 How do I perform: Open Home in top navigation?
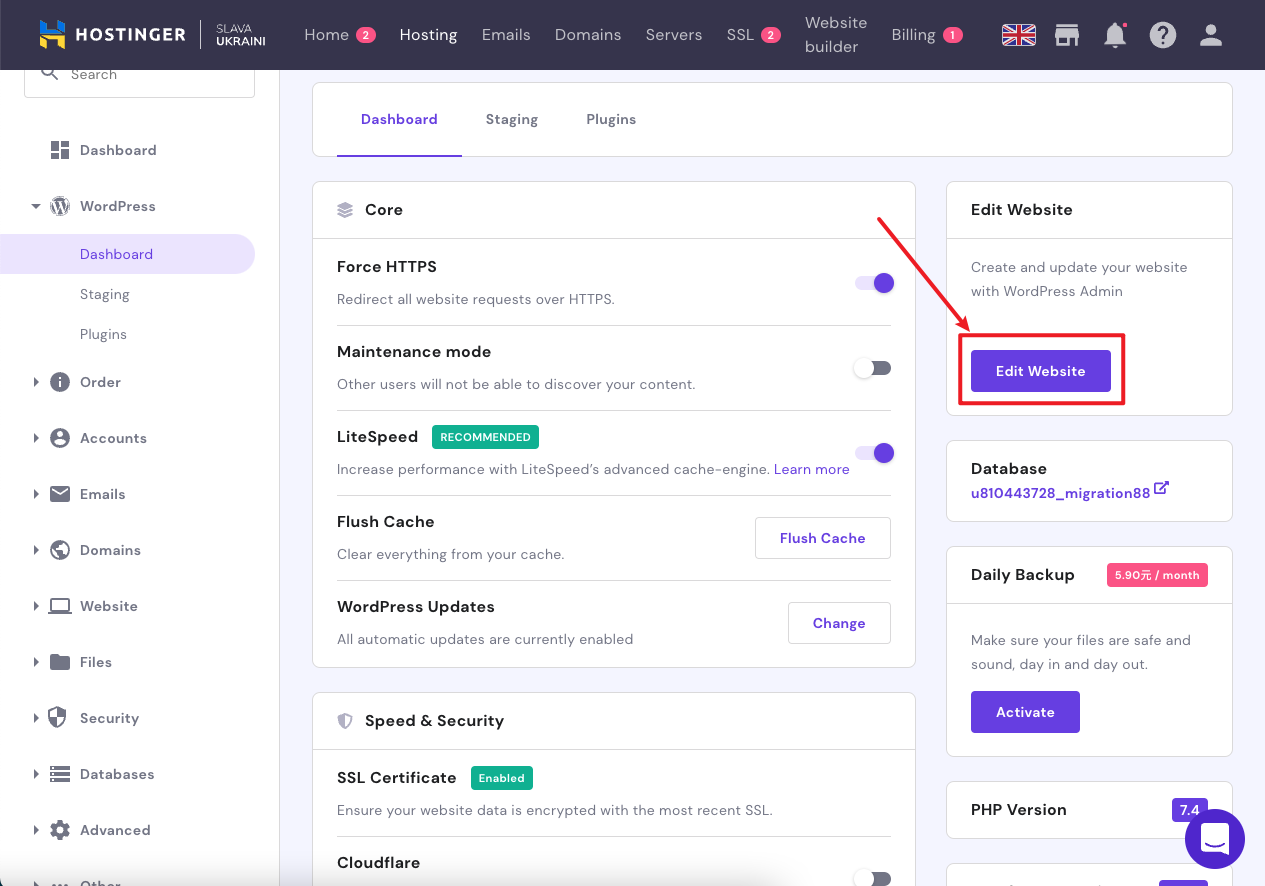click(327, 35)
